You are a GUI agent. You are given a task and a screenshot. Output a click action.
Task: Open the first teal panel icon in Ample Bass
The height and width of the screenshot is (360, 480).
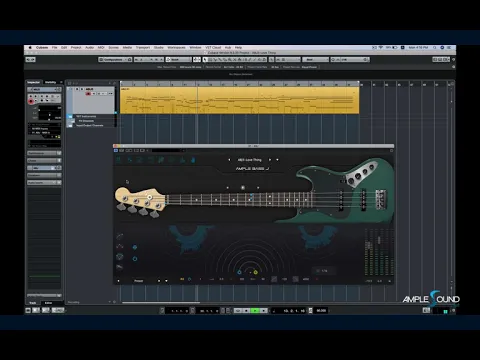point(119,160)
